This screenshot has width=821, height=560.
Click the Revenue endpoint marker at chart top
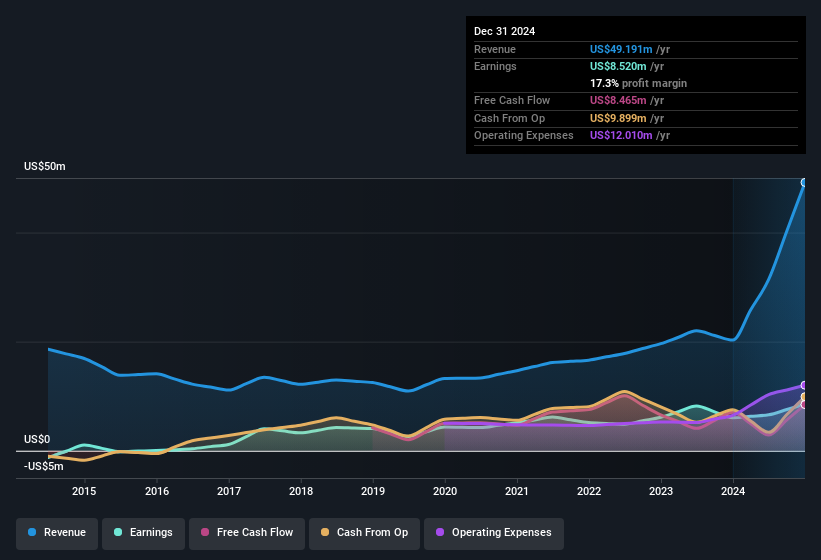(804, 183)
